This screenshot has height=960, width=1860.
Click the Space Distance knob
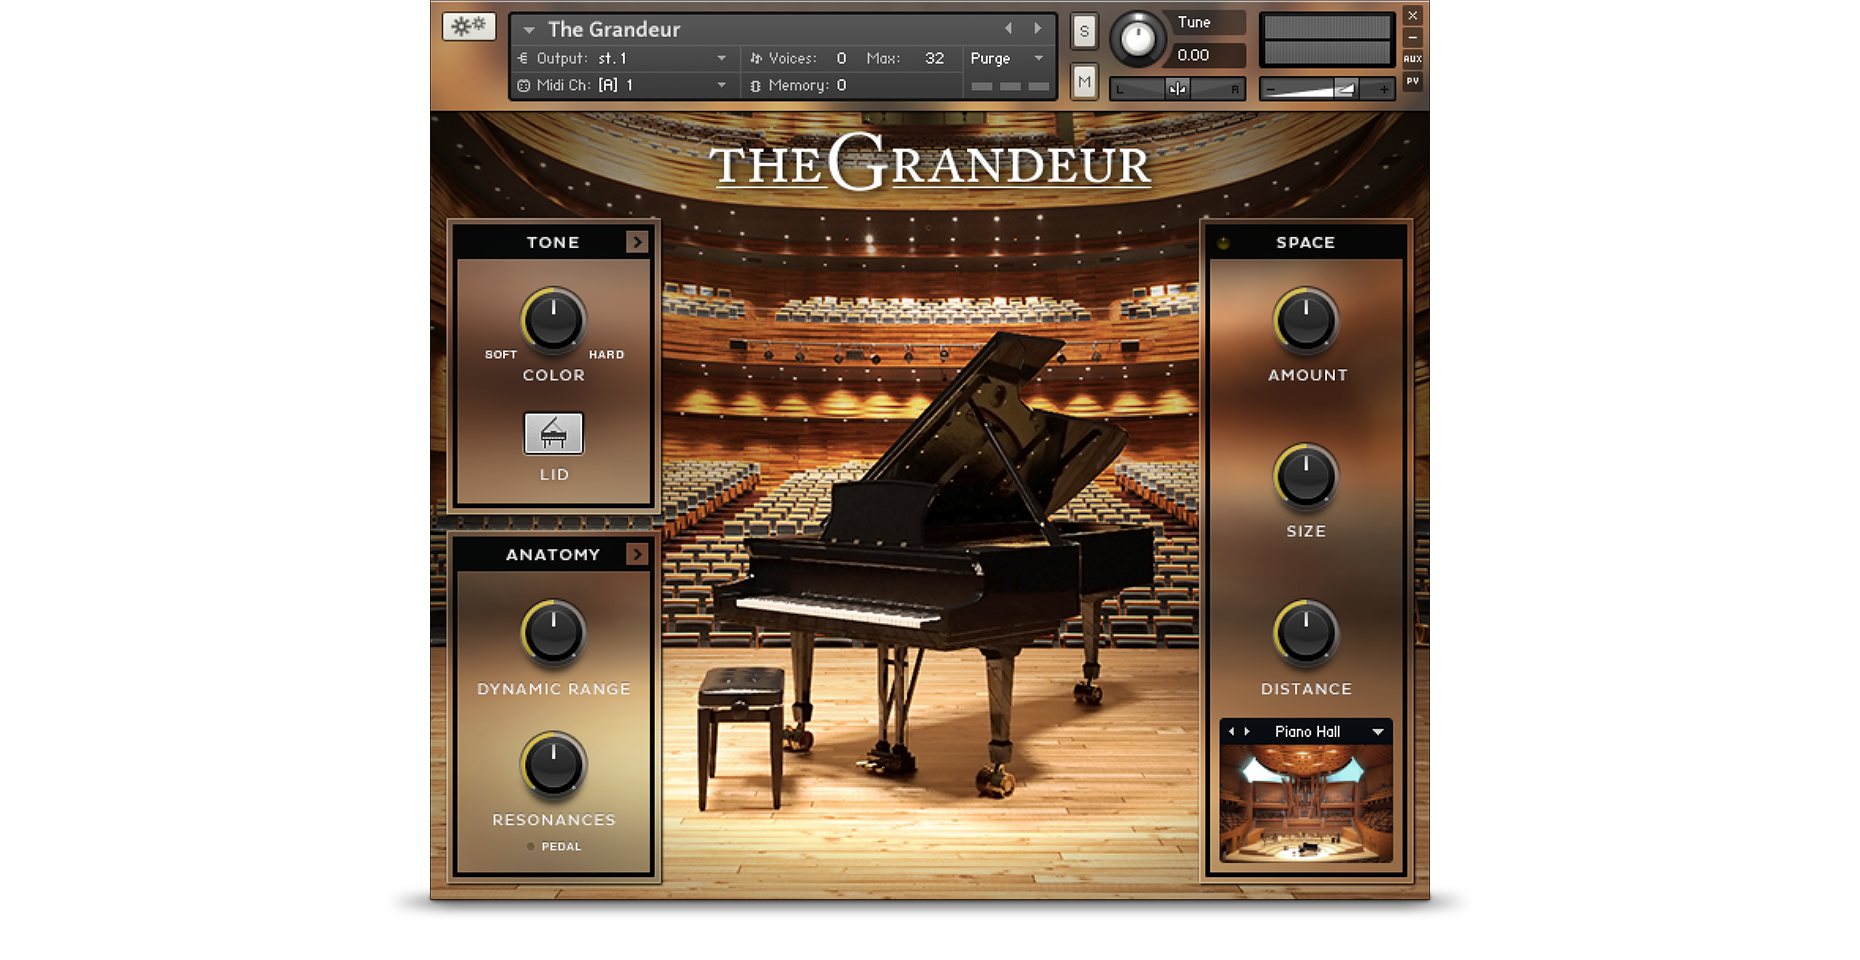pos(1305,632)
